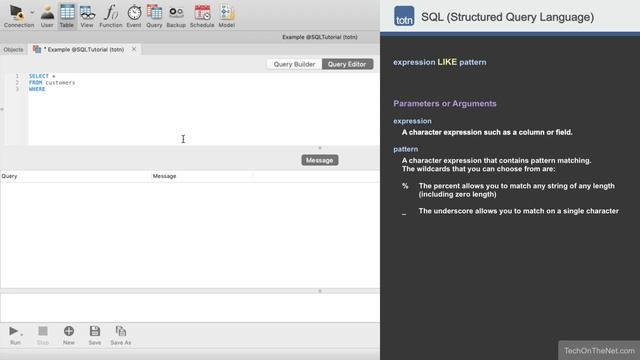Click the SELECT keyword on line 1
640x360 pixels.
[39, 76]
